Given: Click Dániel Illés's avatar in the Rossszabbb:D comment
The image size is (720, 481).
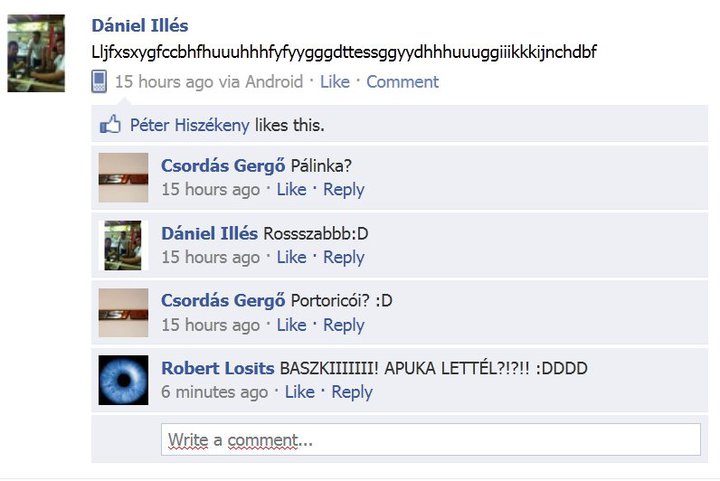Looking at the screenshot, I should click(x=123, y=245).
